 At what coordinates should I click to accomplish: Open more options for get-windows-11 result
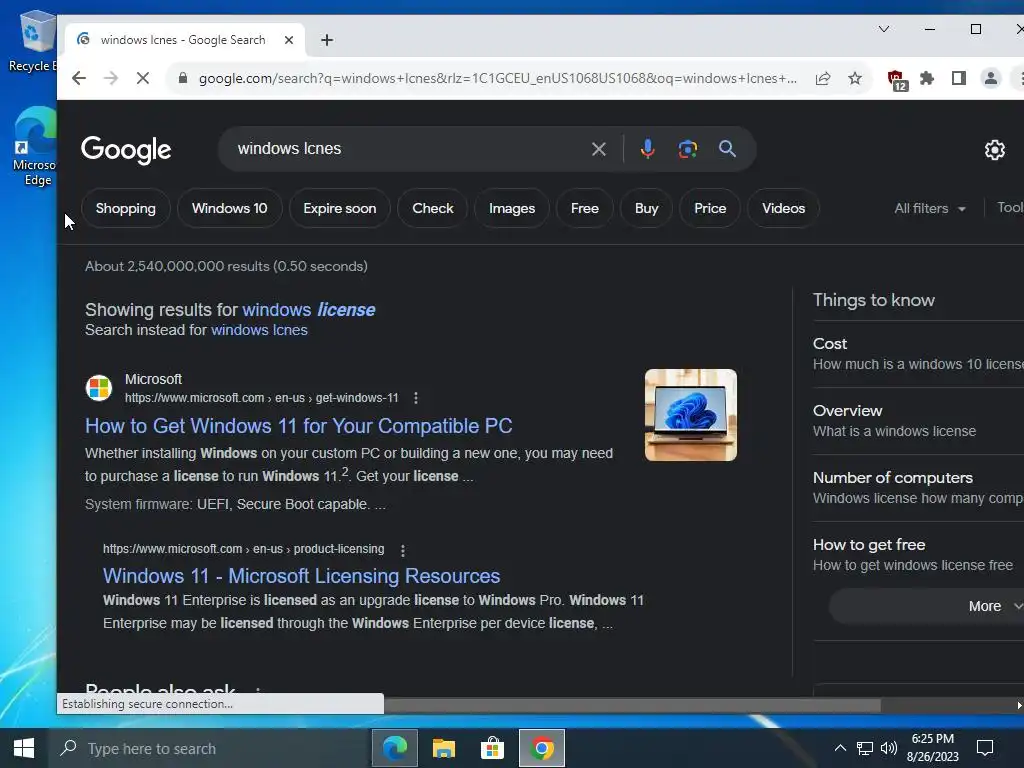coord(416,398)
